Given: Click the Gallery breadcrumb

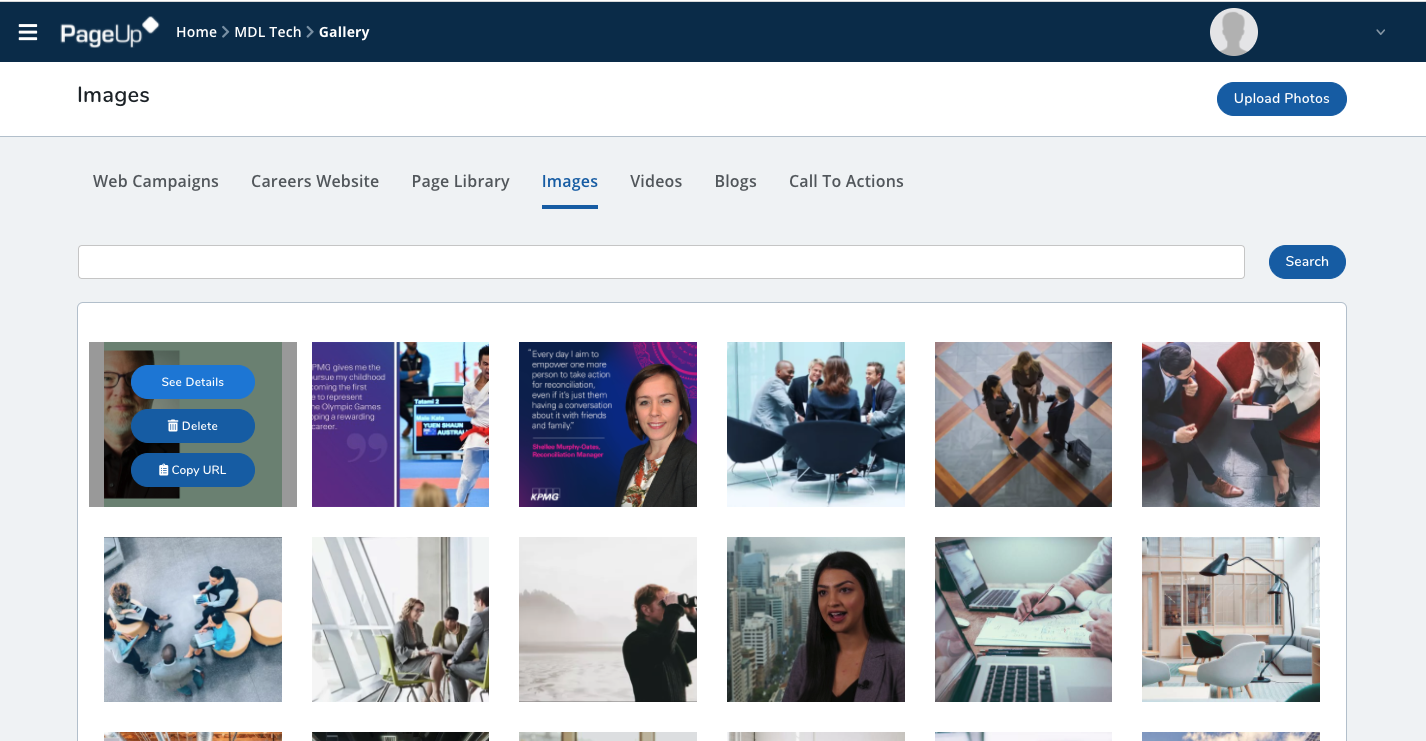Looking at the screenshot, I should click(344, 32).
